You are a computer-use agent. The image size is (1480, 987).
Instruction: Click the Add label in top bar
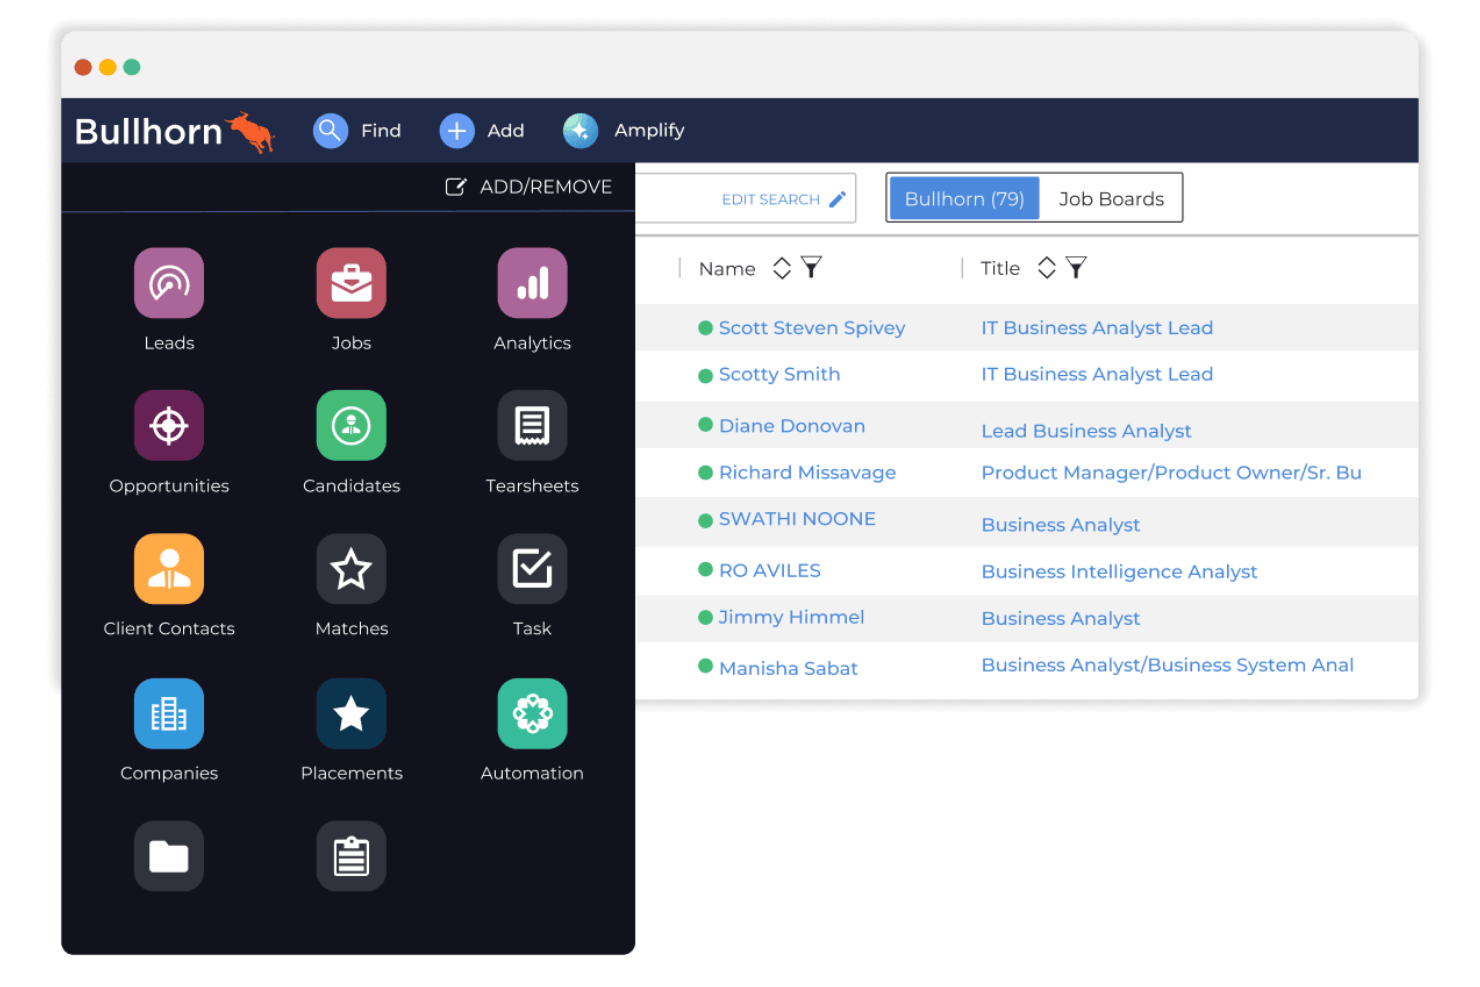click(x=505, y=130)
